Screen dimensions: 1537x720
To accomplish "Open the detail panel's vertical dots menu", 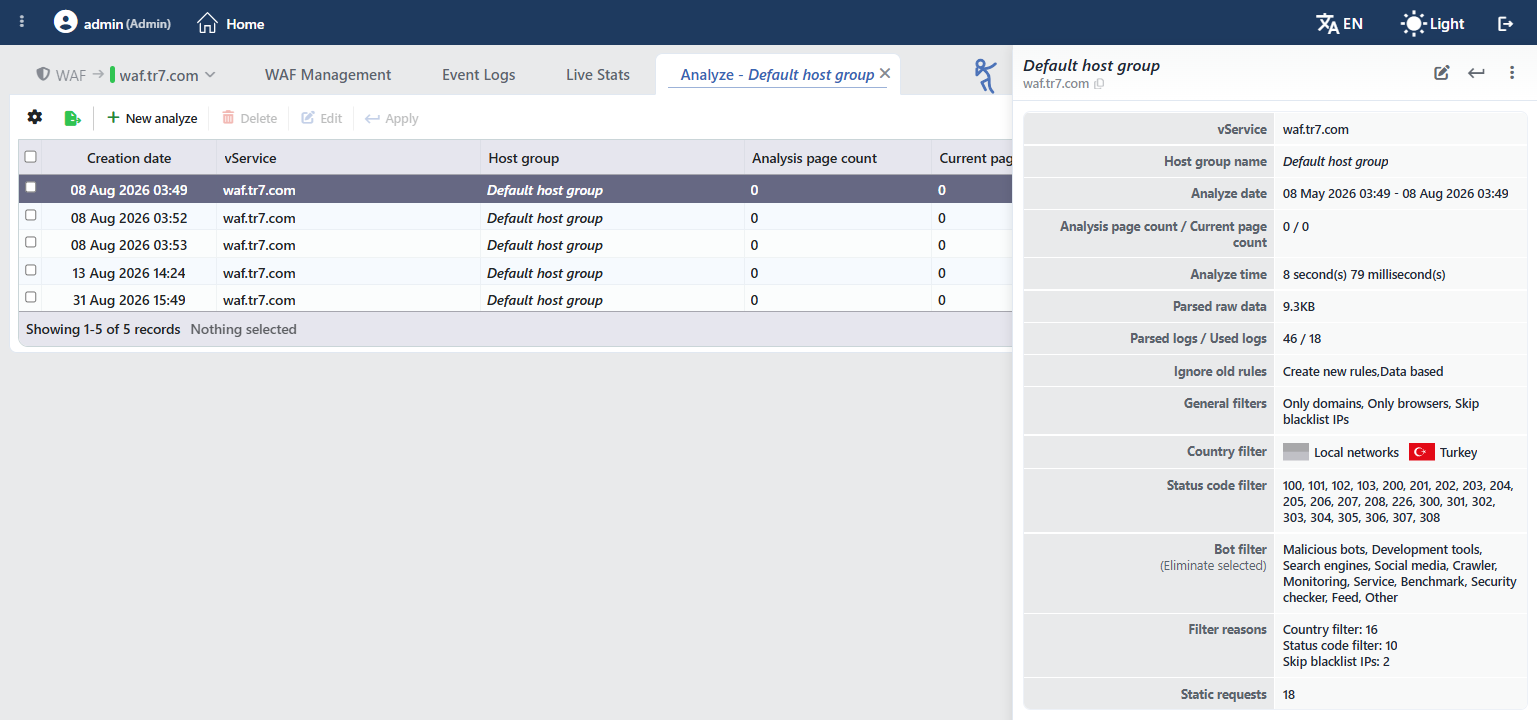I will pyautogui.click(x=1512, y=72).
